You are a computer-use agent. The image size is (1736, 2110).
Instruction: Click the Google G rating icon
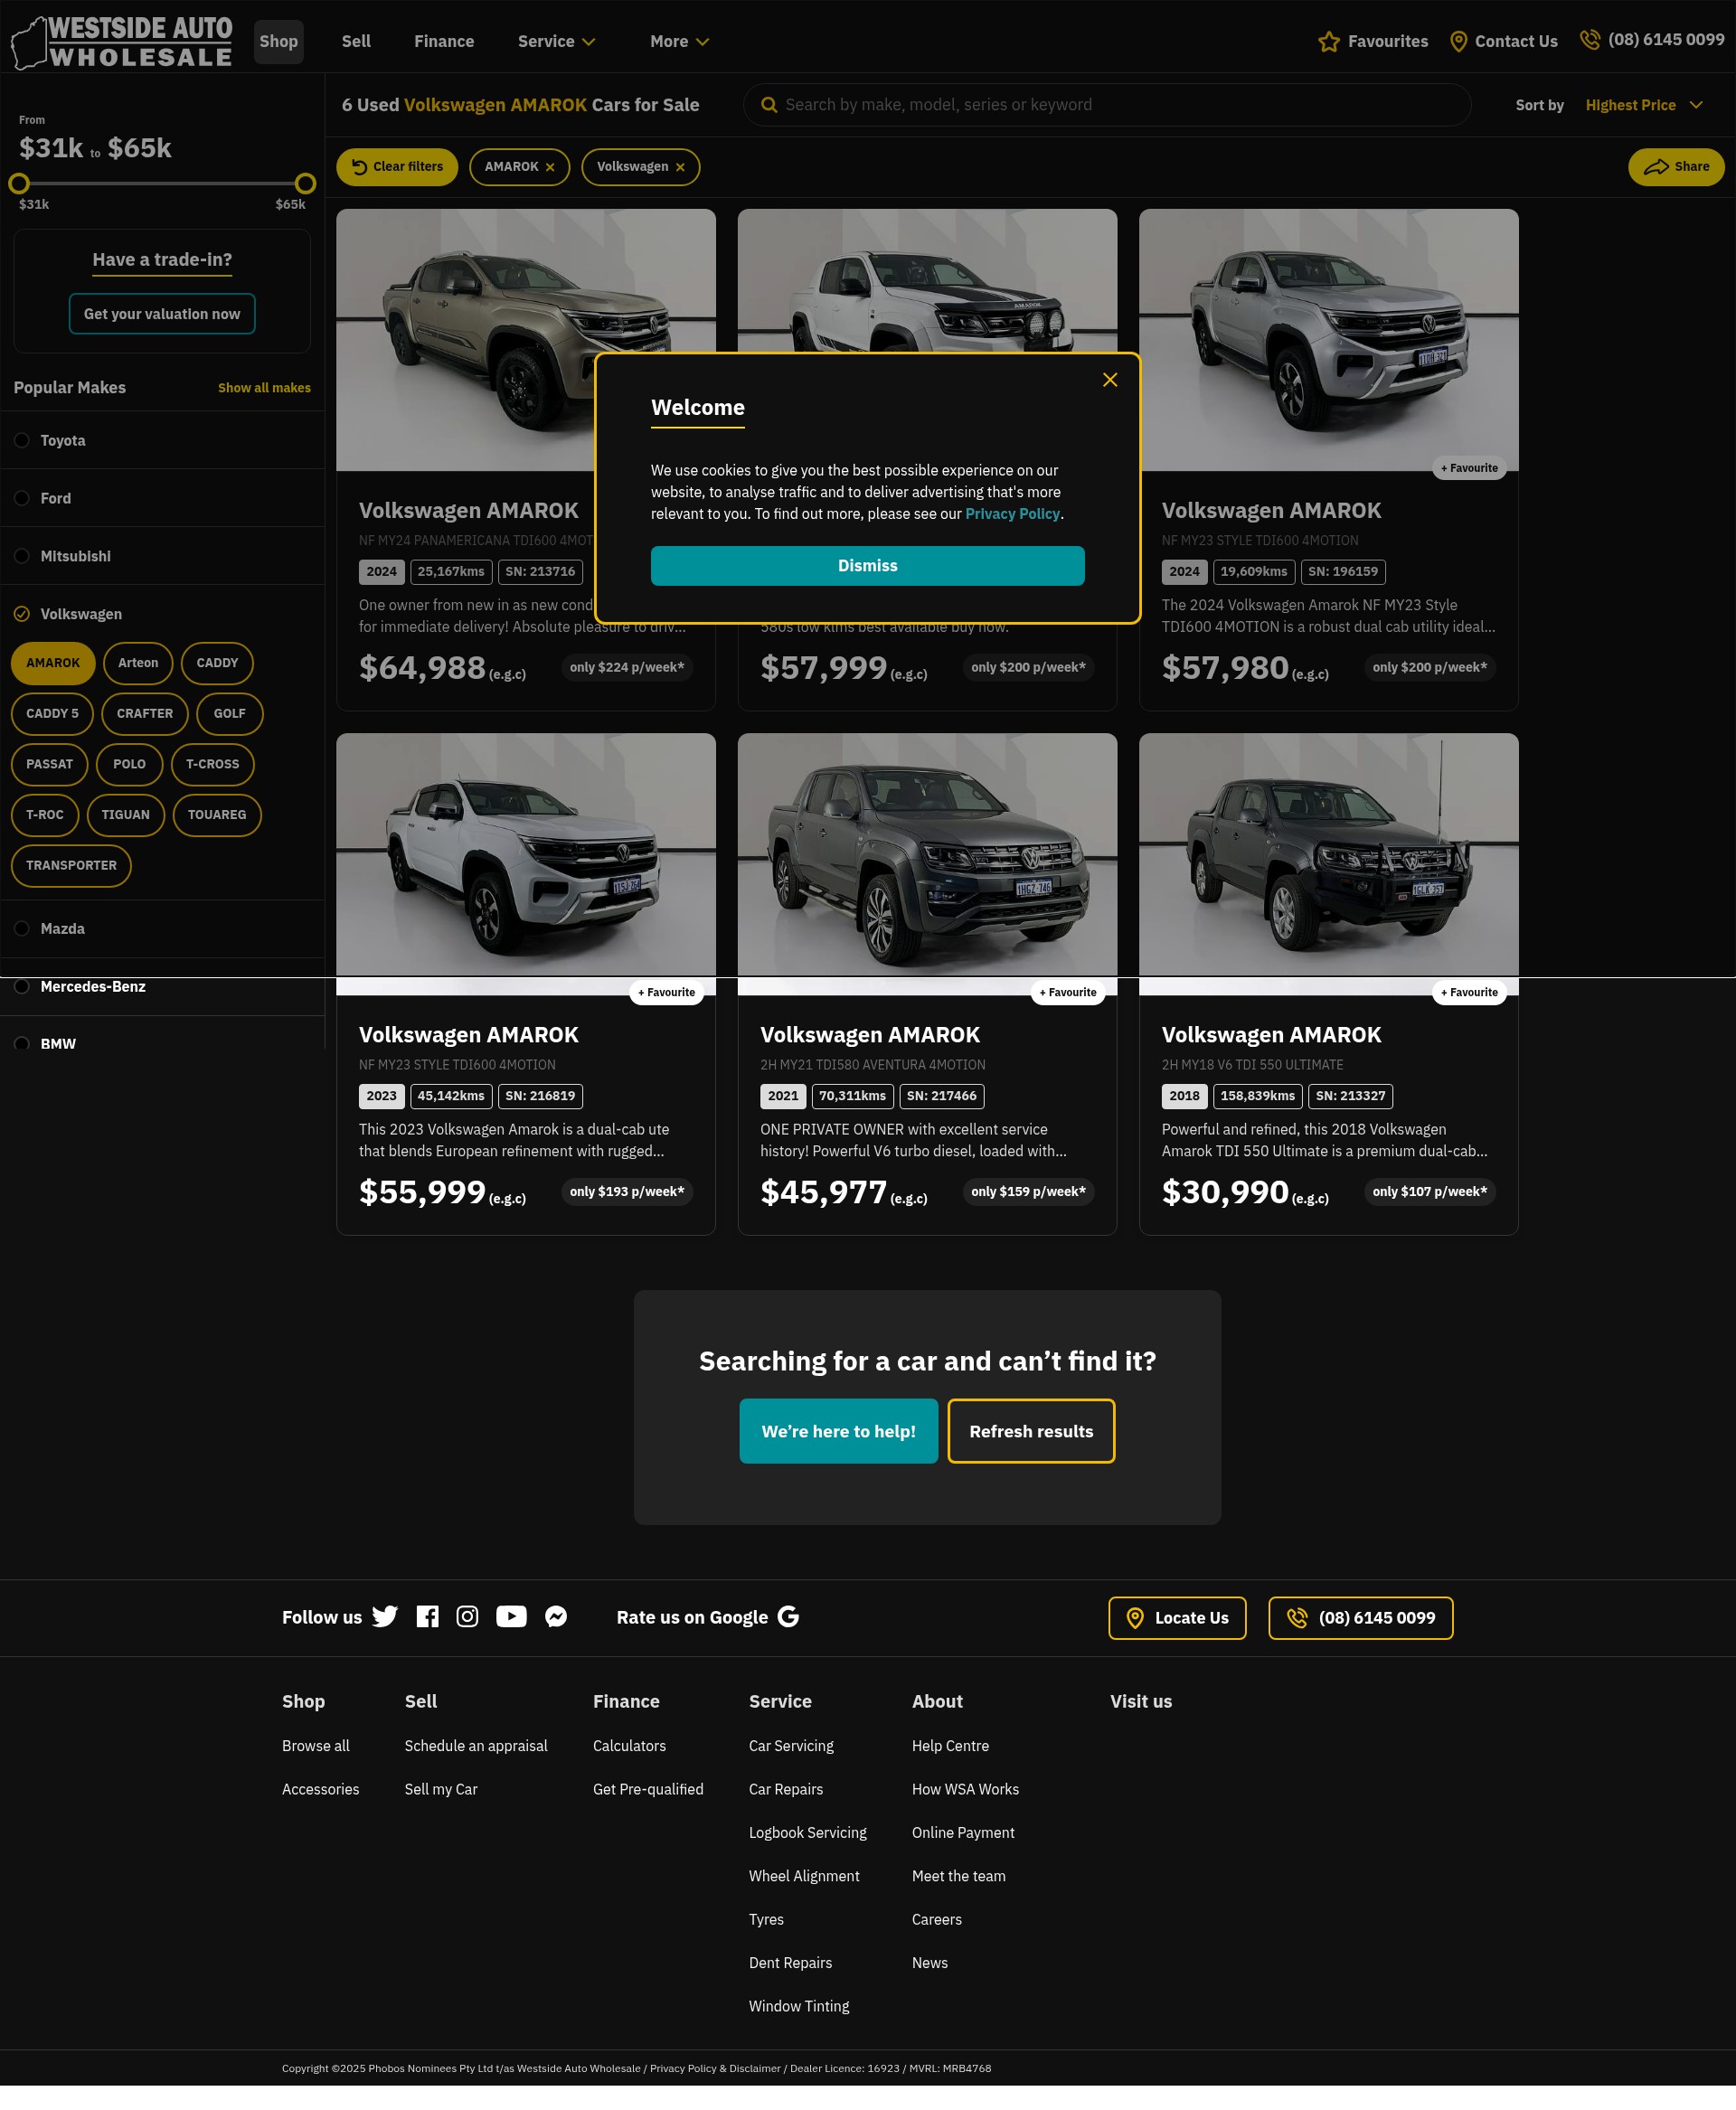click(x=788, y=1617)
